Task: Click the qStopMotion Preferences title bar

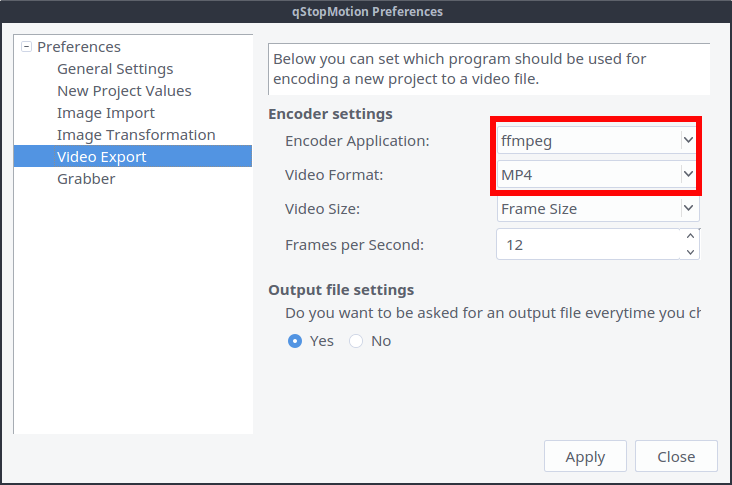Action: (366, 12)
